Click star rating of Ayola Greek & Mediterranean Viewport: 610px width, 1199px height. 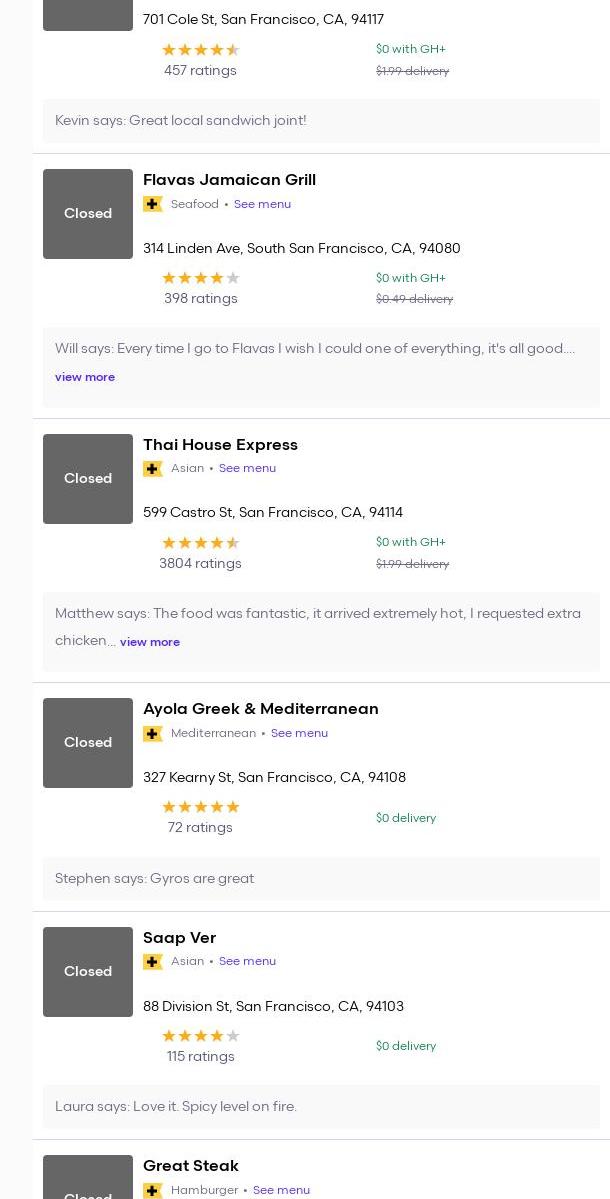(201, 807)
